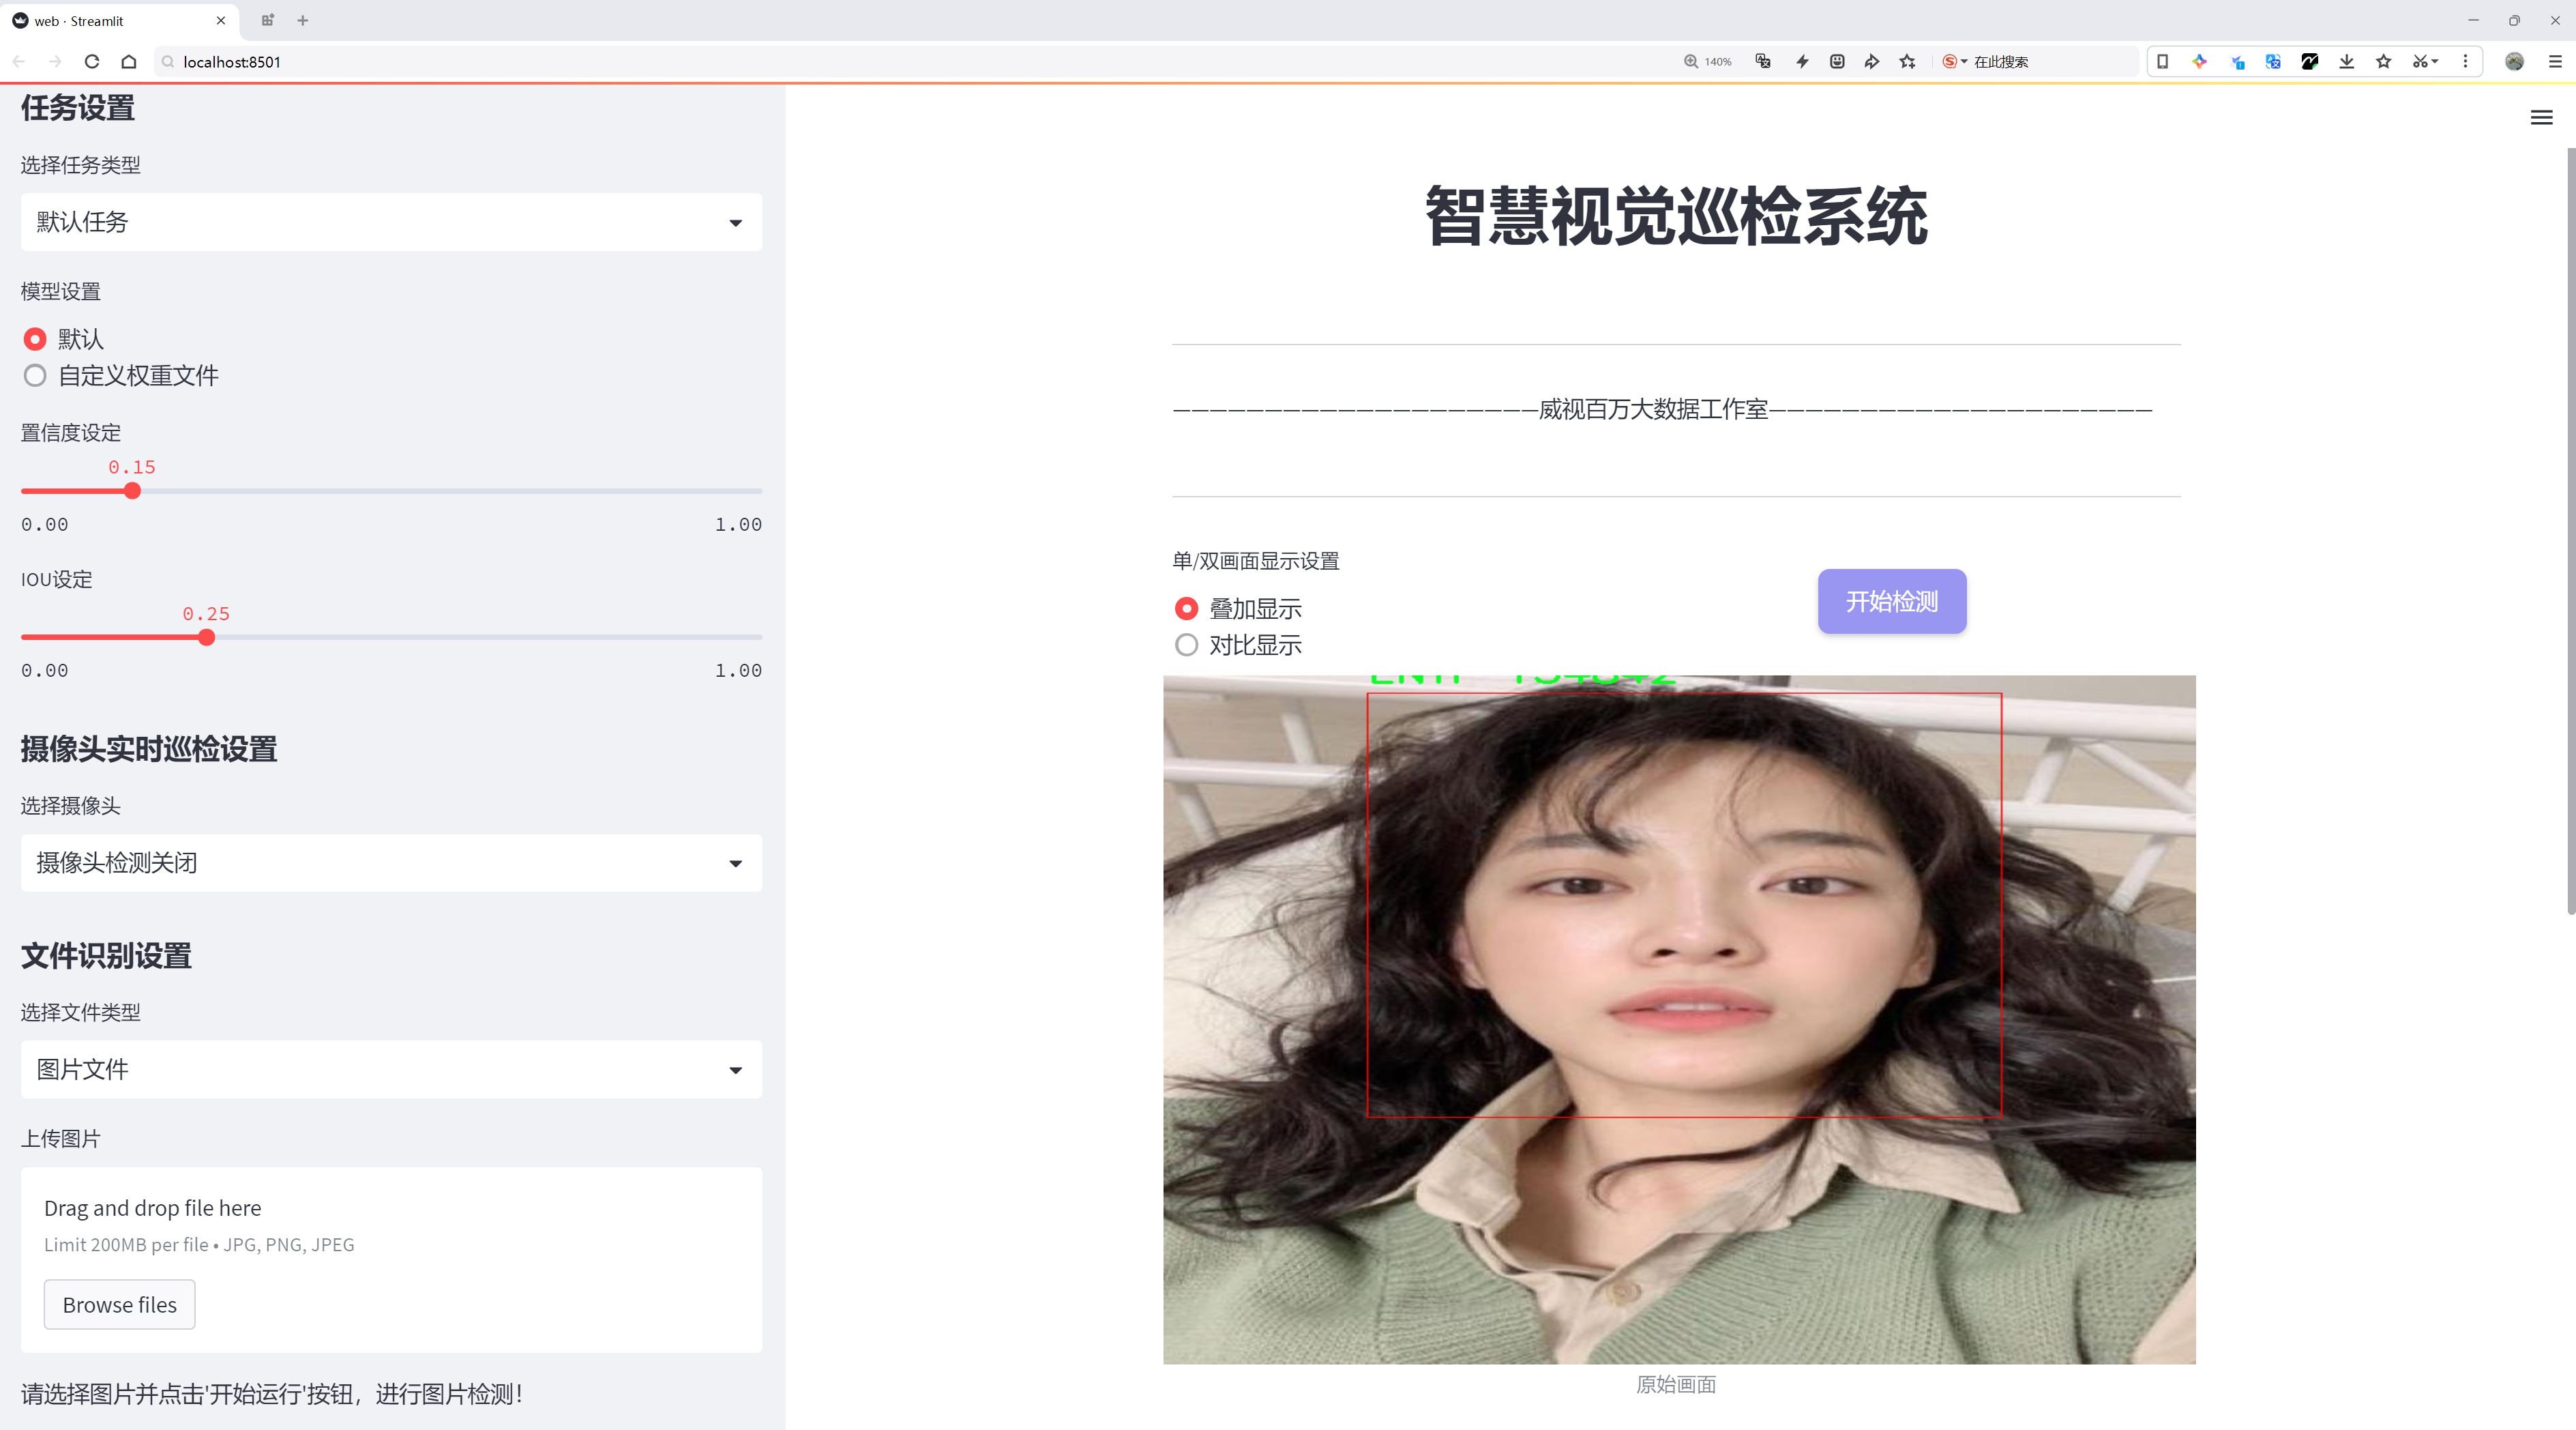Open the 摄像头检测关闭 camera dropdown
The width and height of the screenshot is (2576, 1430).
click(391, 863)
